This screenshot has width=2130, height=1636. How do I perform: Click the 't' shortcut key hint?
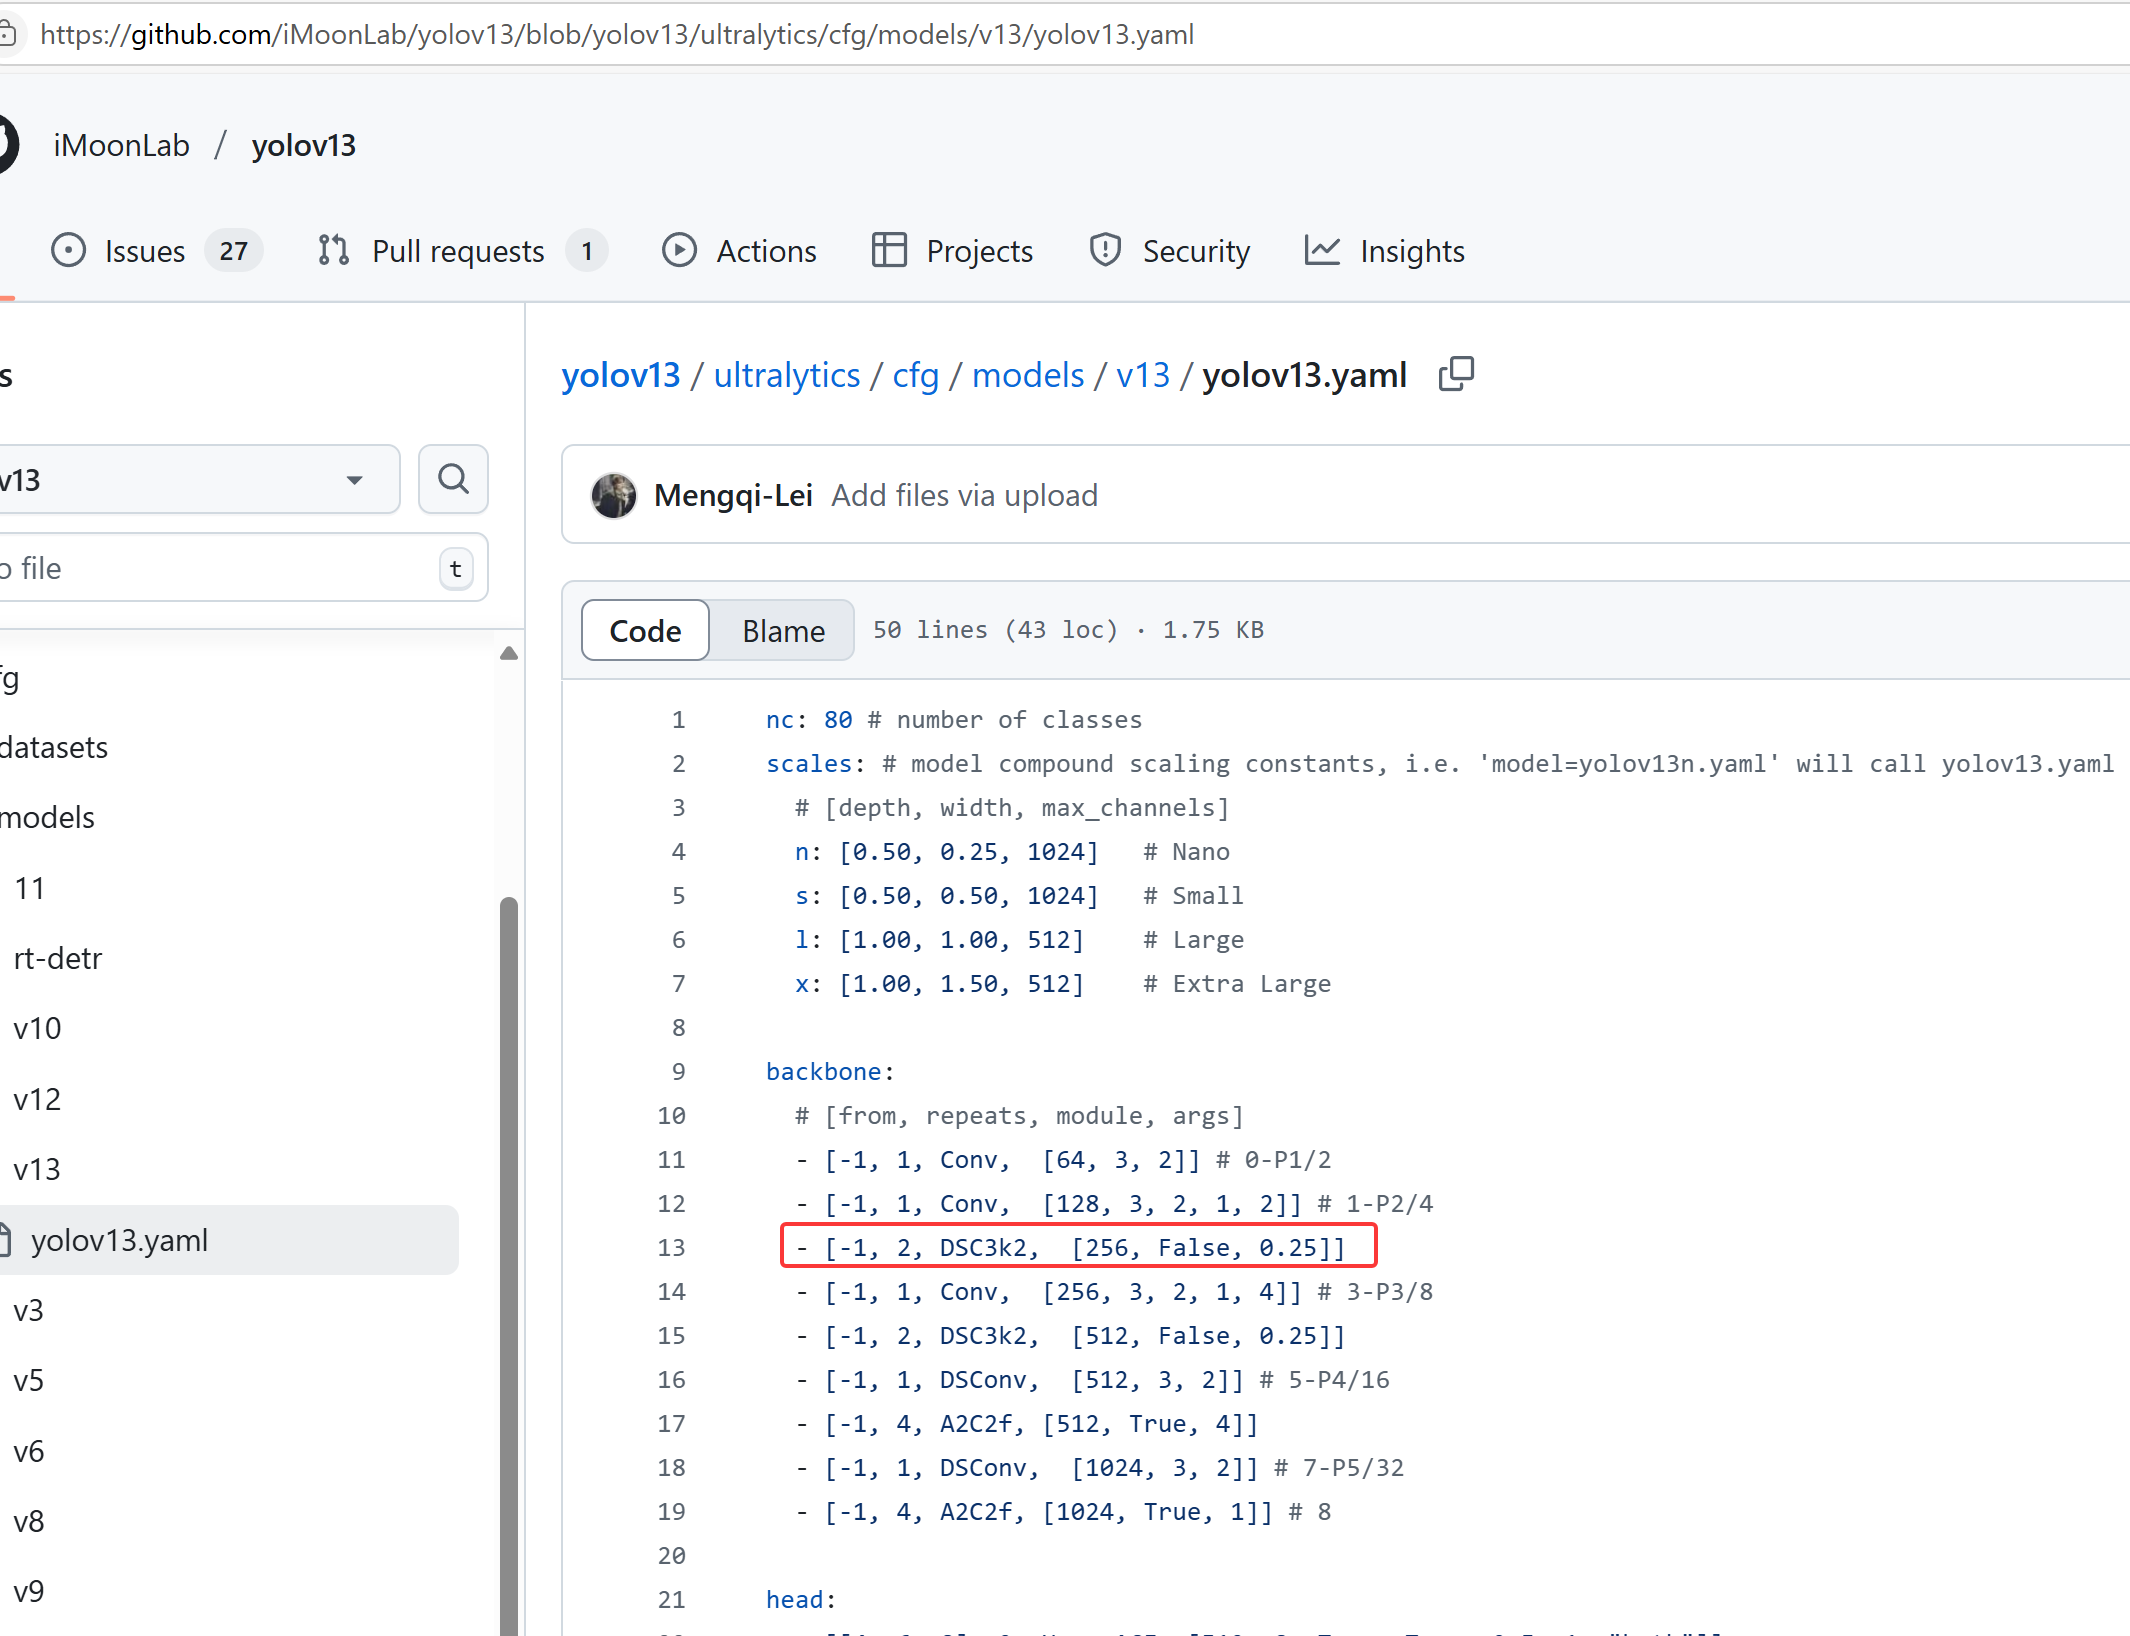[x=456, y=569]
